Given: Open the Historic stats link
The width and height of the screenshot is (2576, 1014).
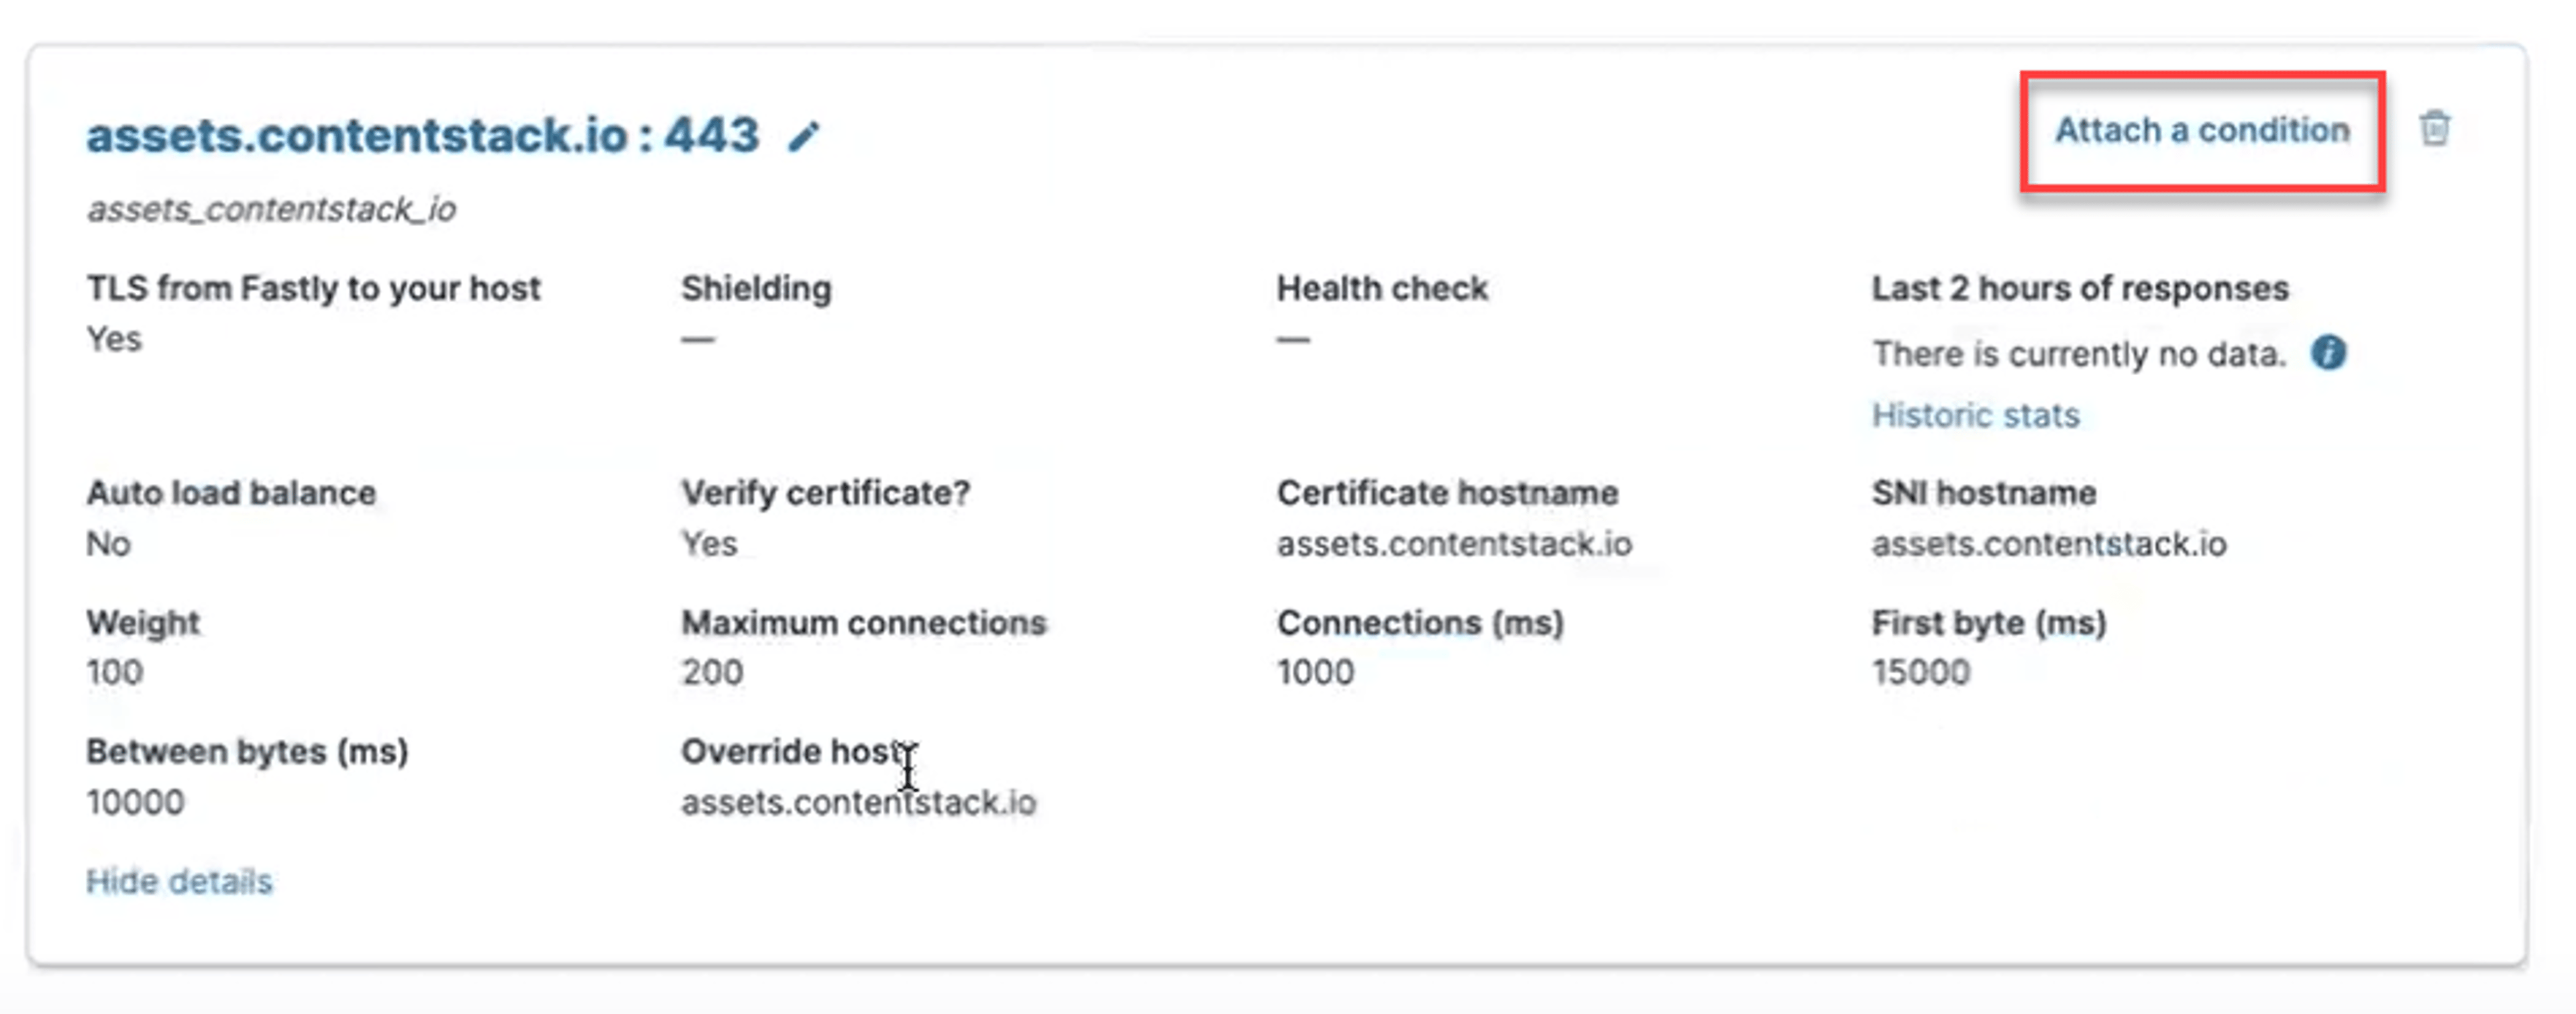Looking at the screenshot, I should 1975,415.
